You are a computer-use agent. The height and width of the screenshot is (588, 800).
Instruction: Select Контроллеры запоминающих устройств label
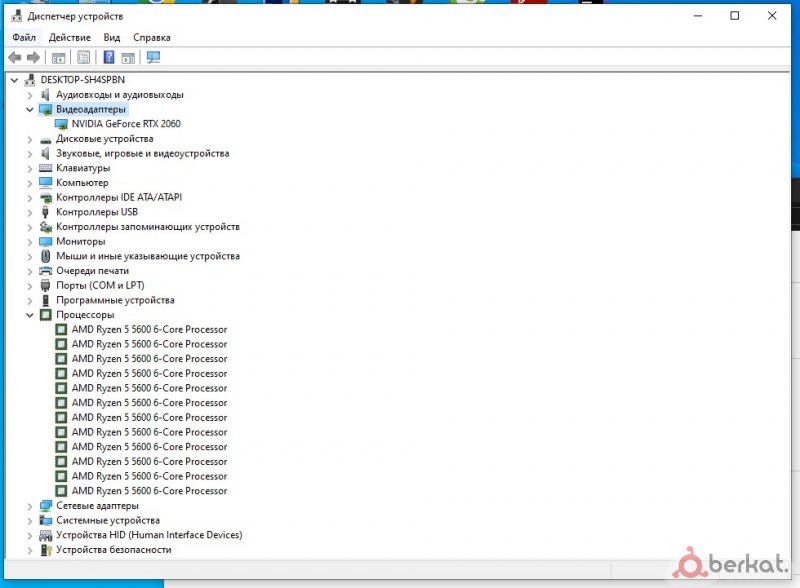click(x=148, y=227)
